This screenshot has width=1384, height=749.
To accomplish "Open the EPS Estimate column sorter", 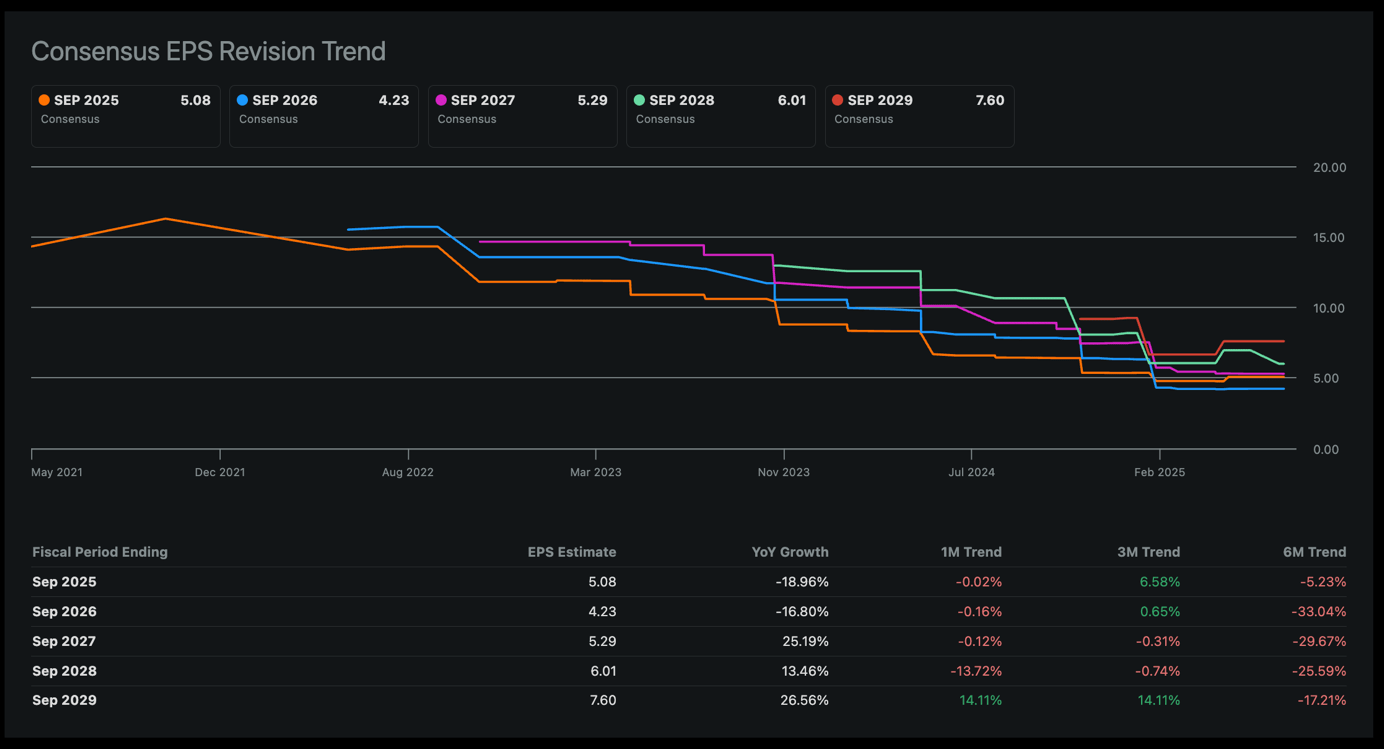I will pyautogui.click(x=572, y=551).
